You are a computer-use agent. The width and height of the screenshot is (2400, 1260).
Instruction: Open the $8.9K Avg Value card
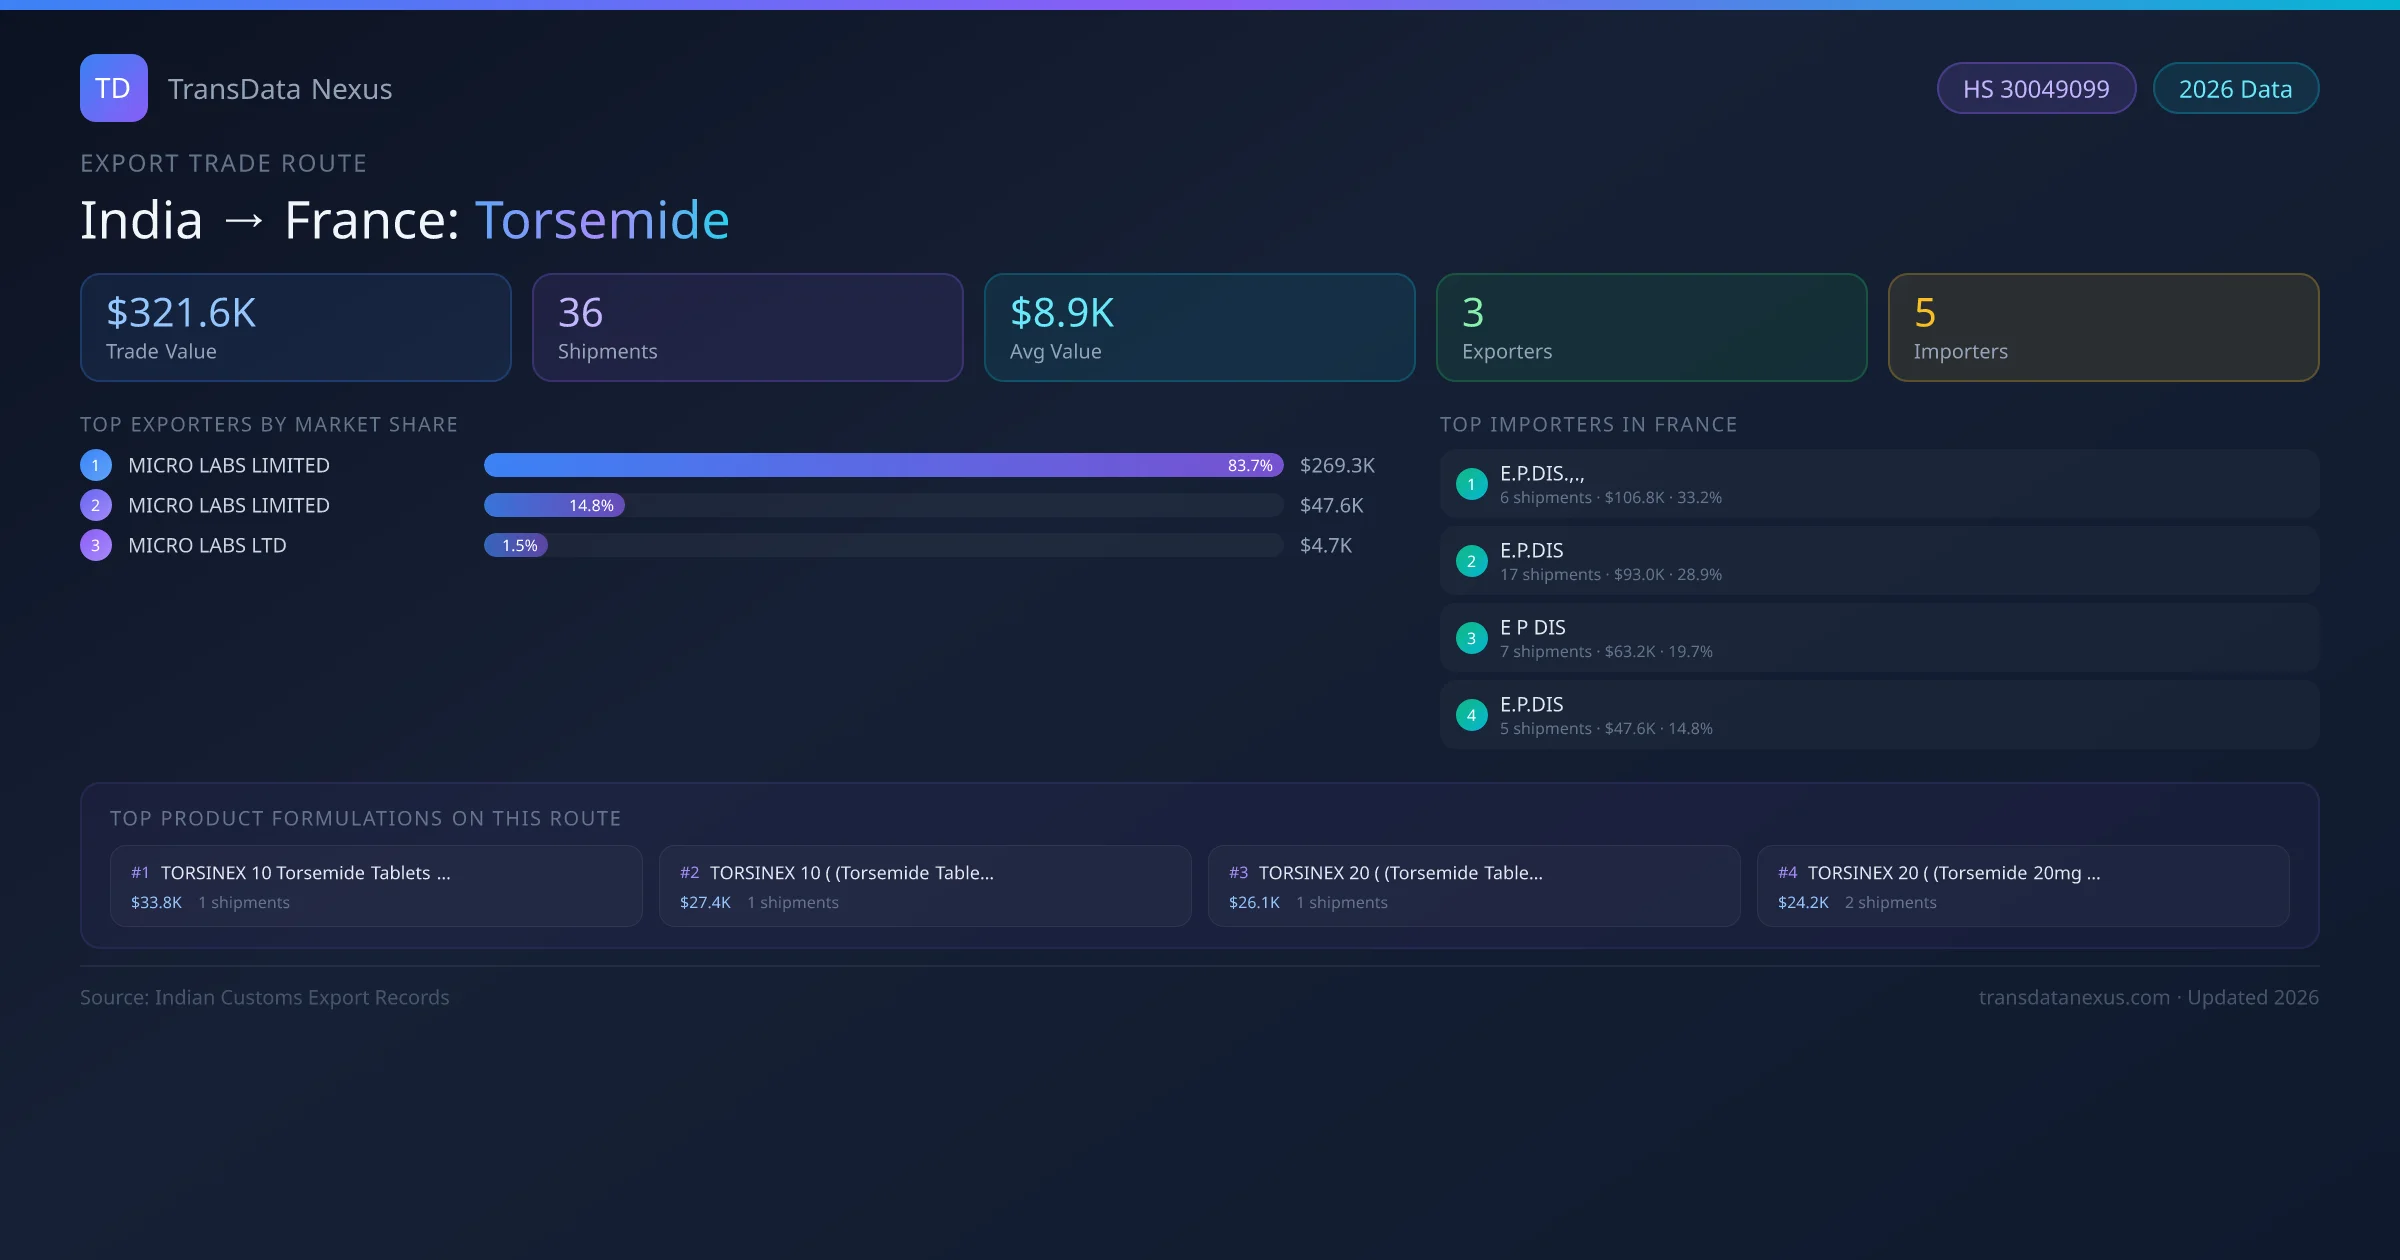click(x=1199, y=327)
